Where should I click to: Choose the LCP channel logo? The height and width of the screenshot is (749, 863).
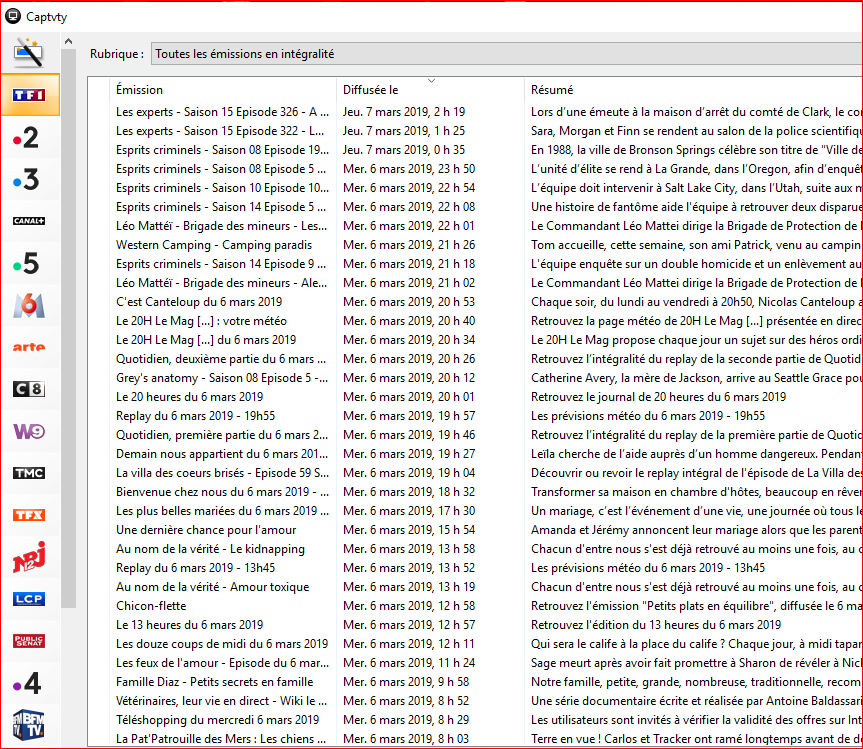(29, 599)
